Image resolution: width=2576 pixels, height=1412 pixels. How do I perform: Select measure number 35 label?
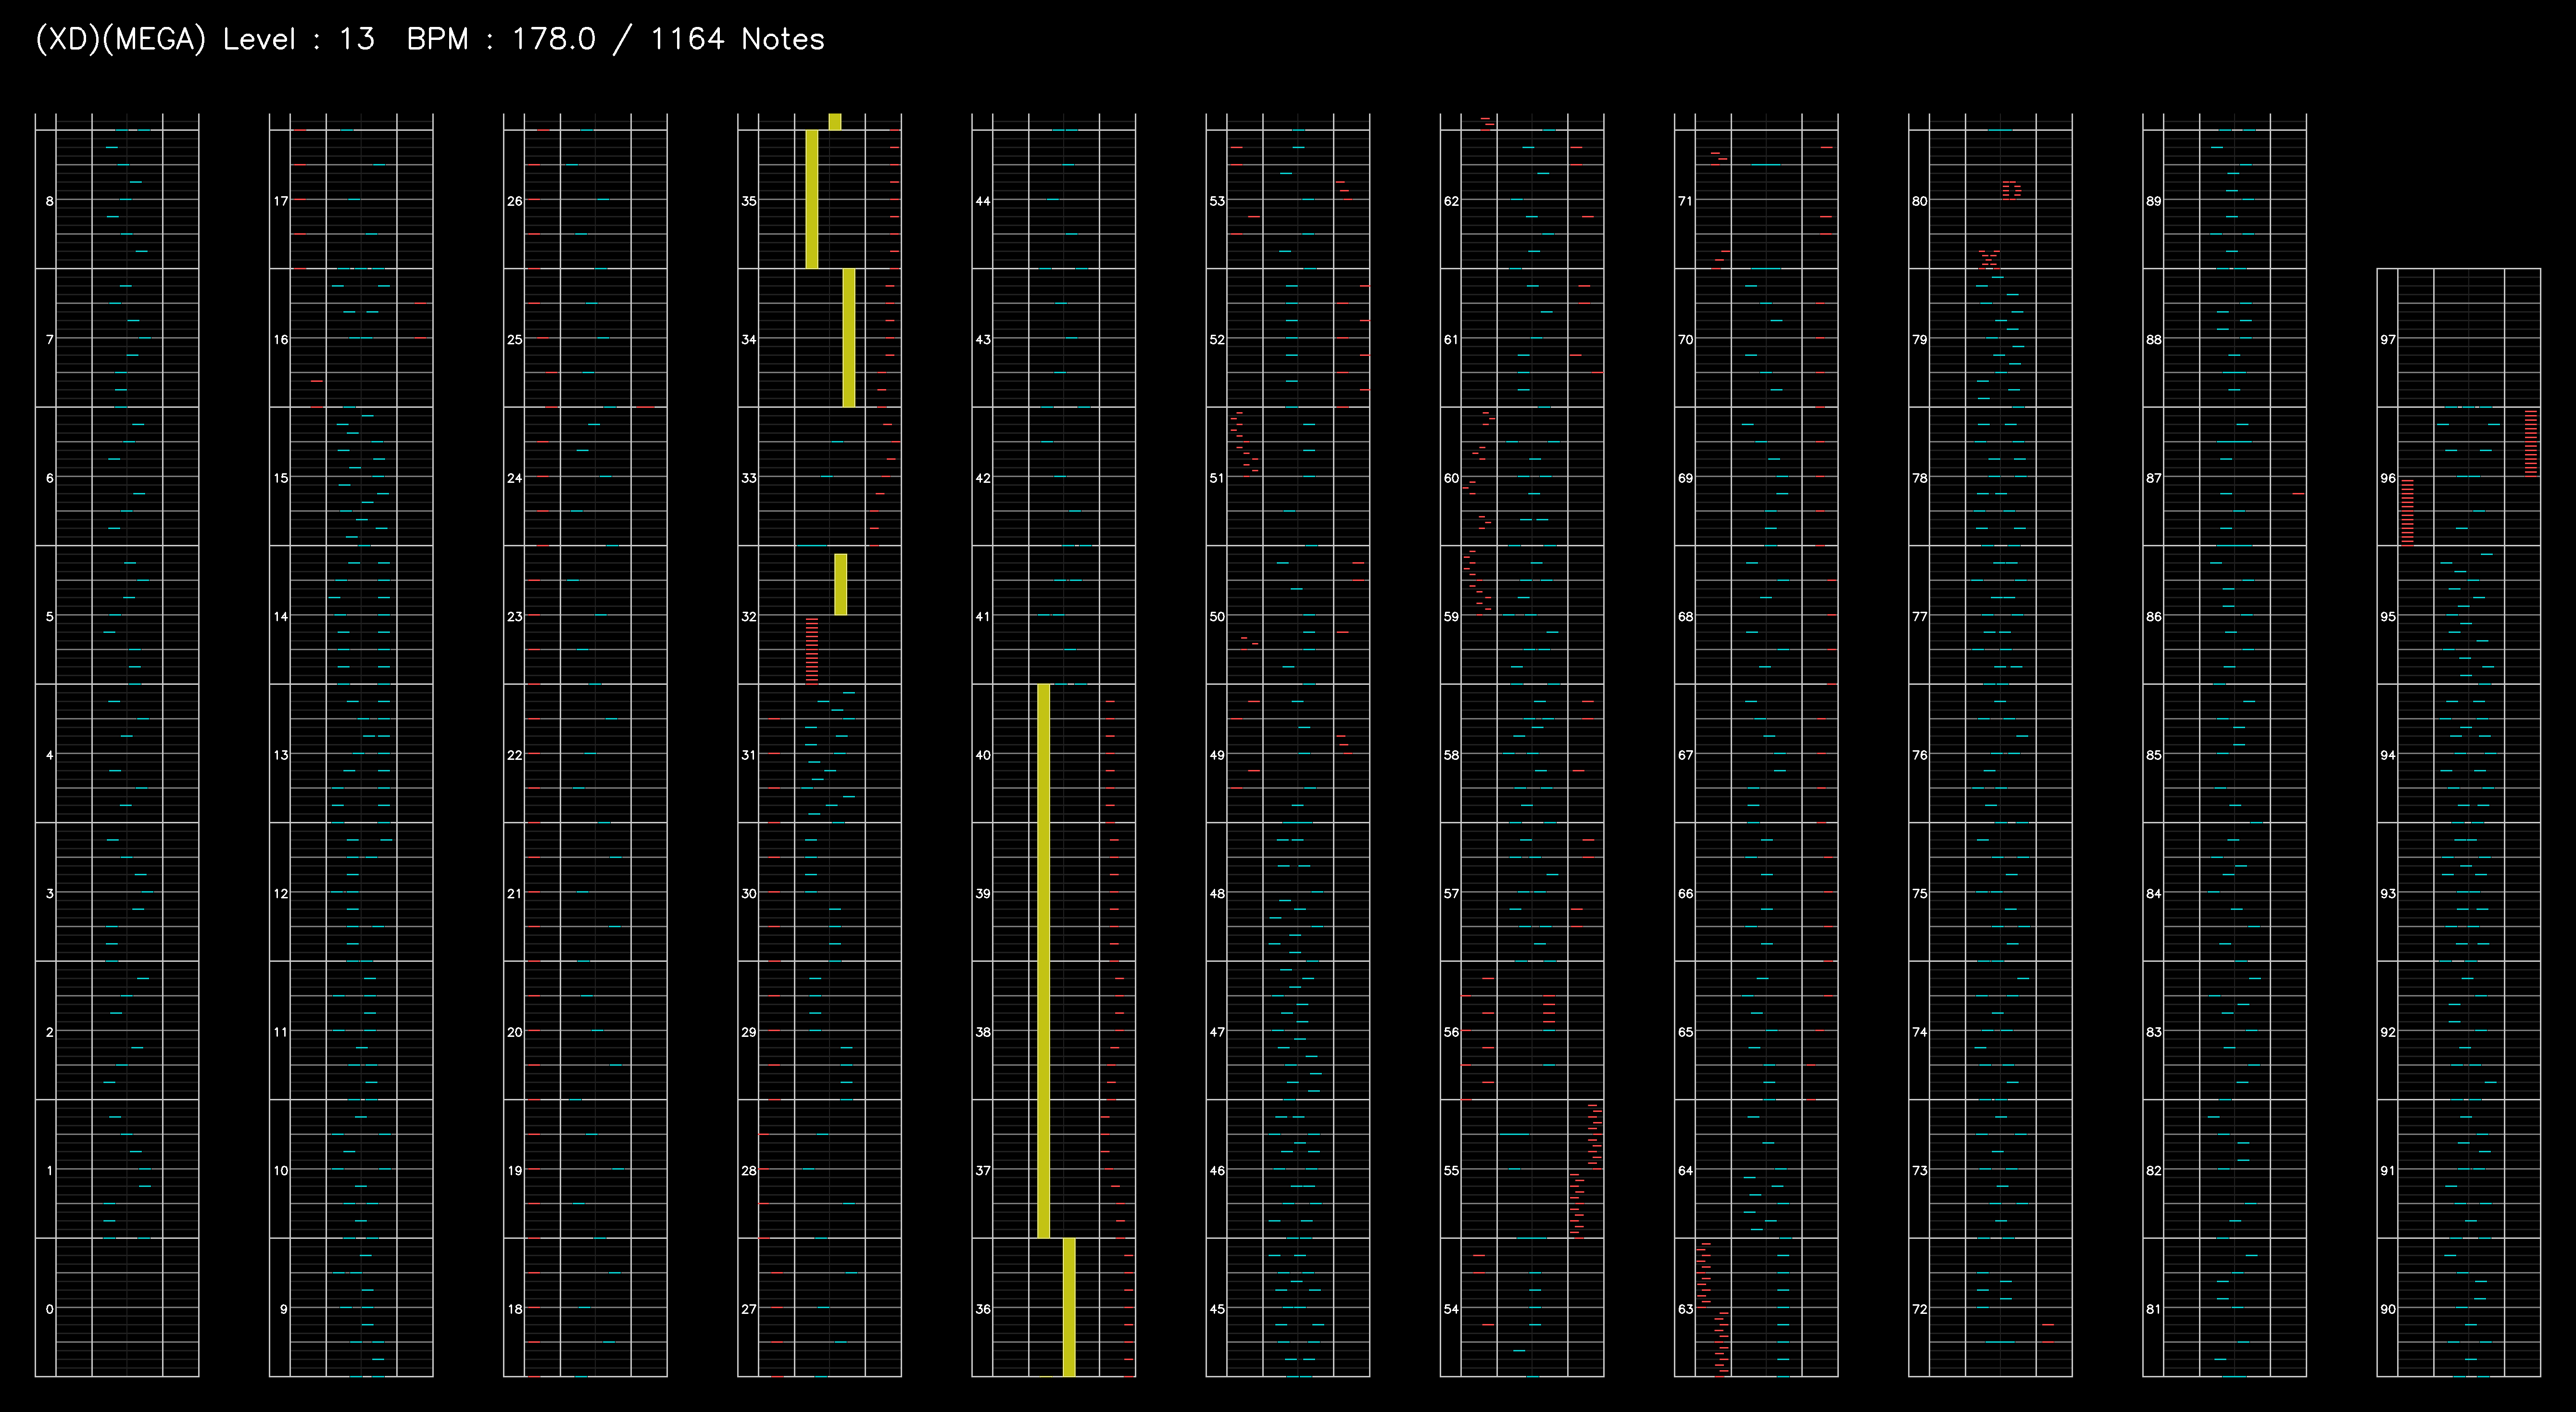coord(749,201)
